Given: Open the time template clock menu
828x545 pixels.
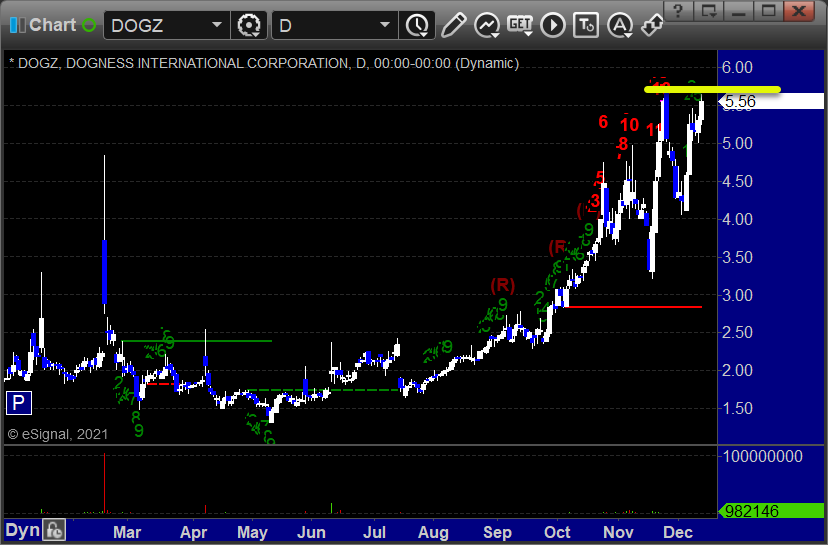Looking at the screenshot, I should coord(418,25).
